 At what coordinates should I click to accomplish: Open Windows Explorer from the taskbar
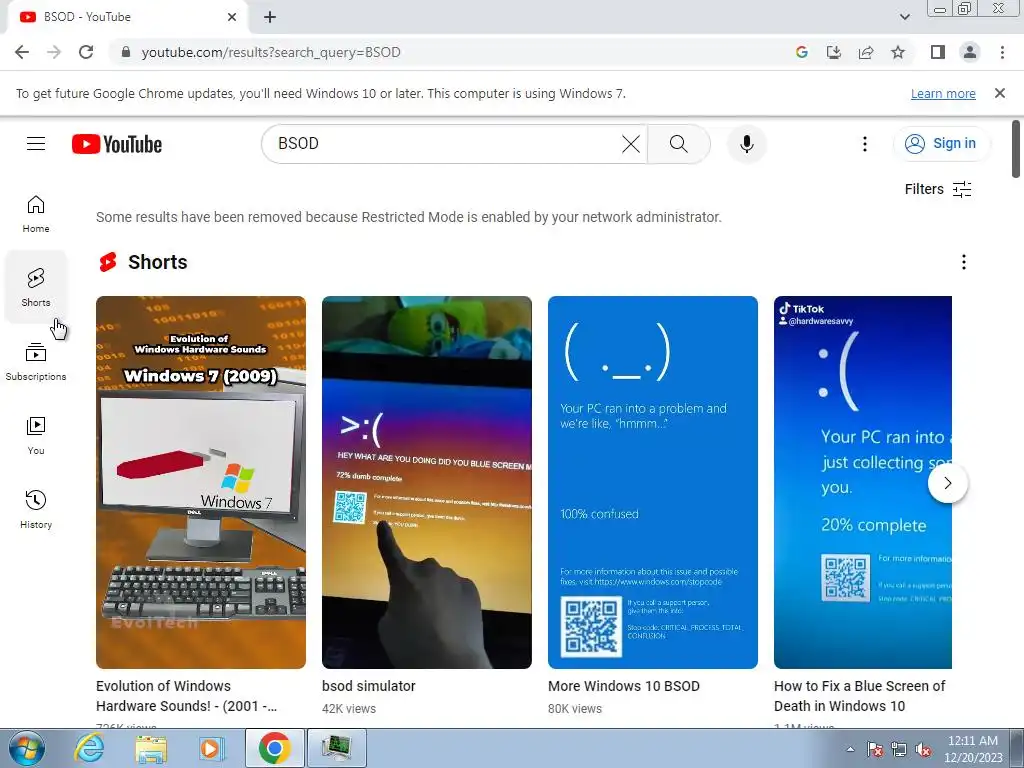[x=151, y=748]
